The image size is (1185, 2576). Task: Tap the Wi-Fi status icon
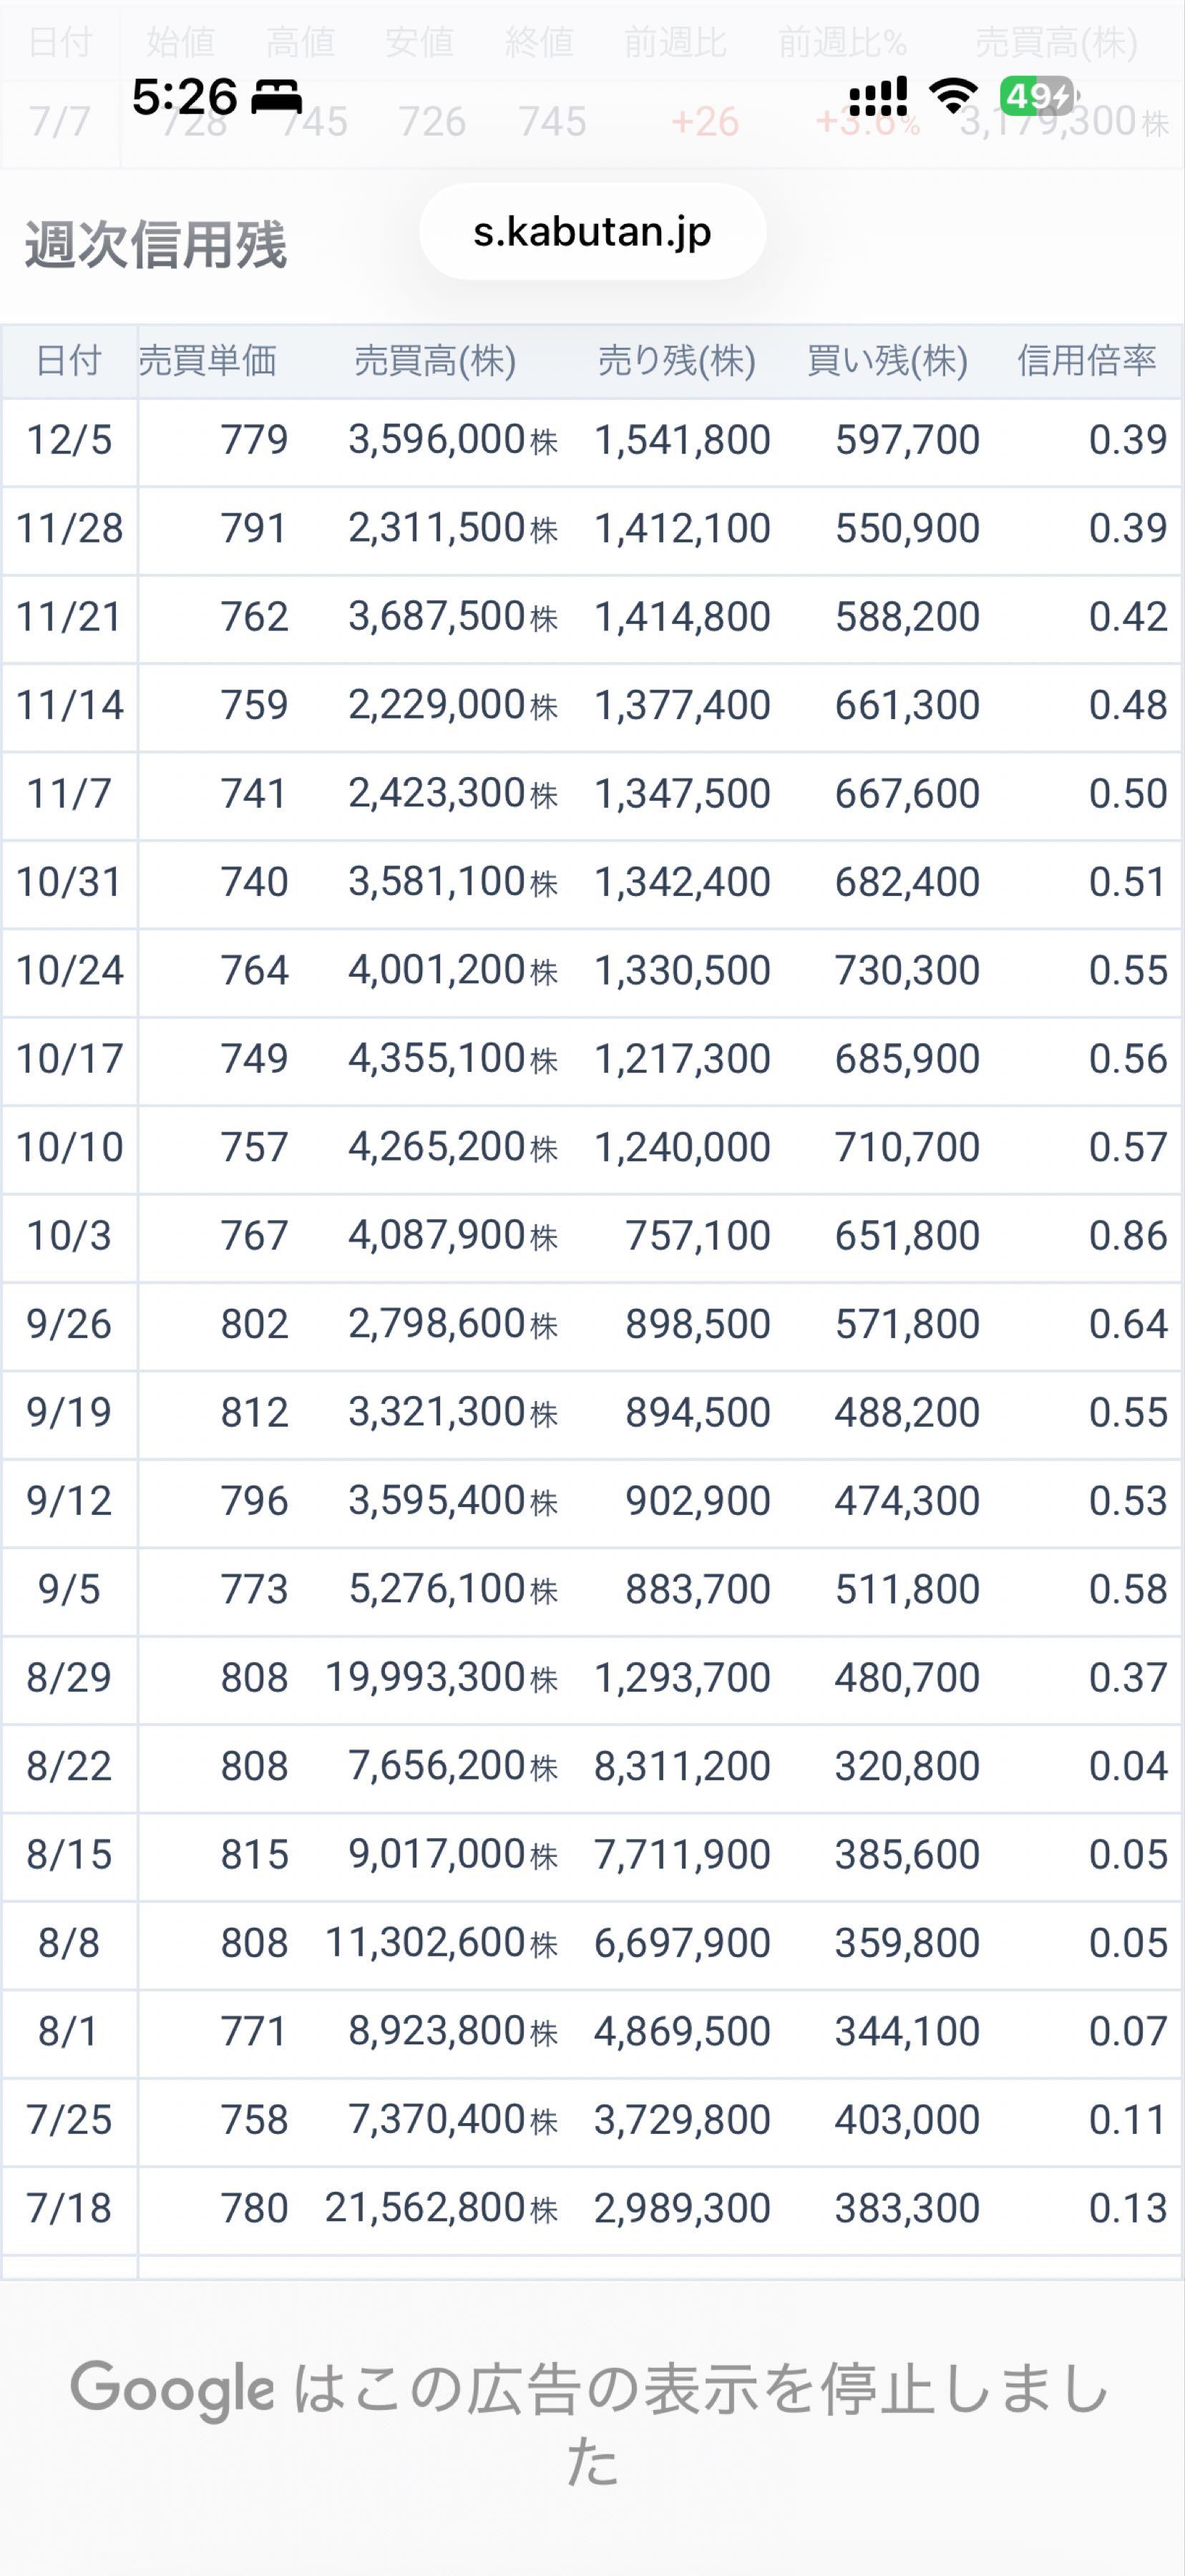pos(953,96)
